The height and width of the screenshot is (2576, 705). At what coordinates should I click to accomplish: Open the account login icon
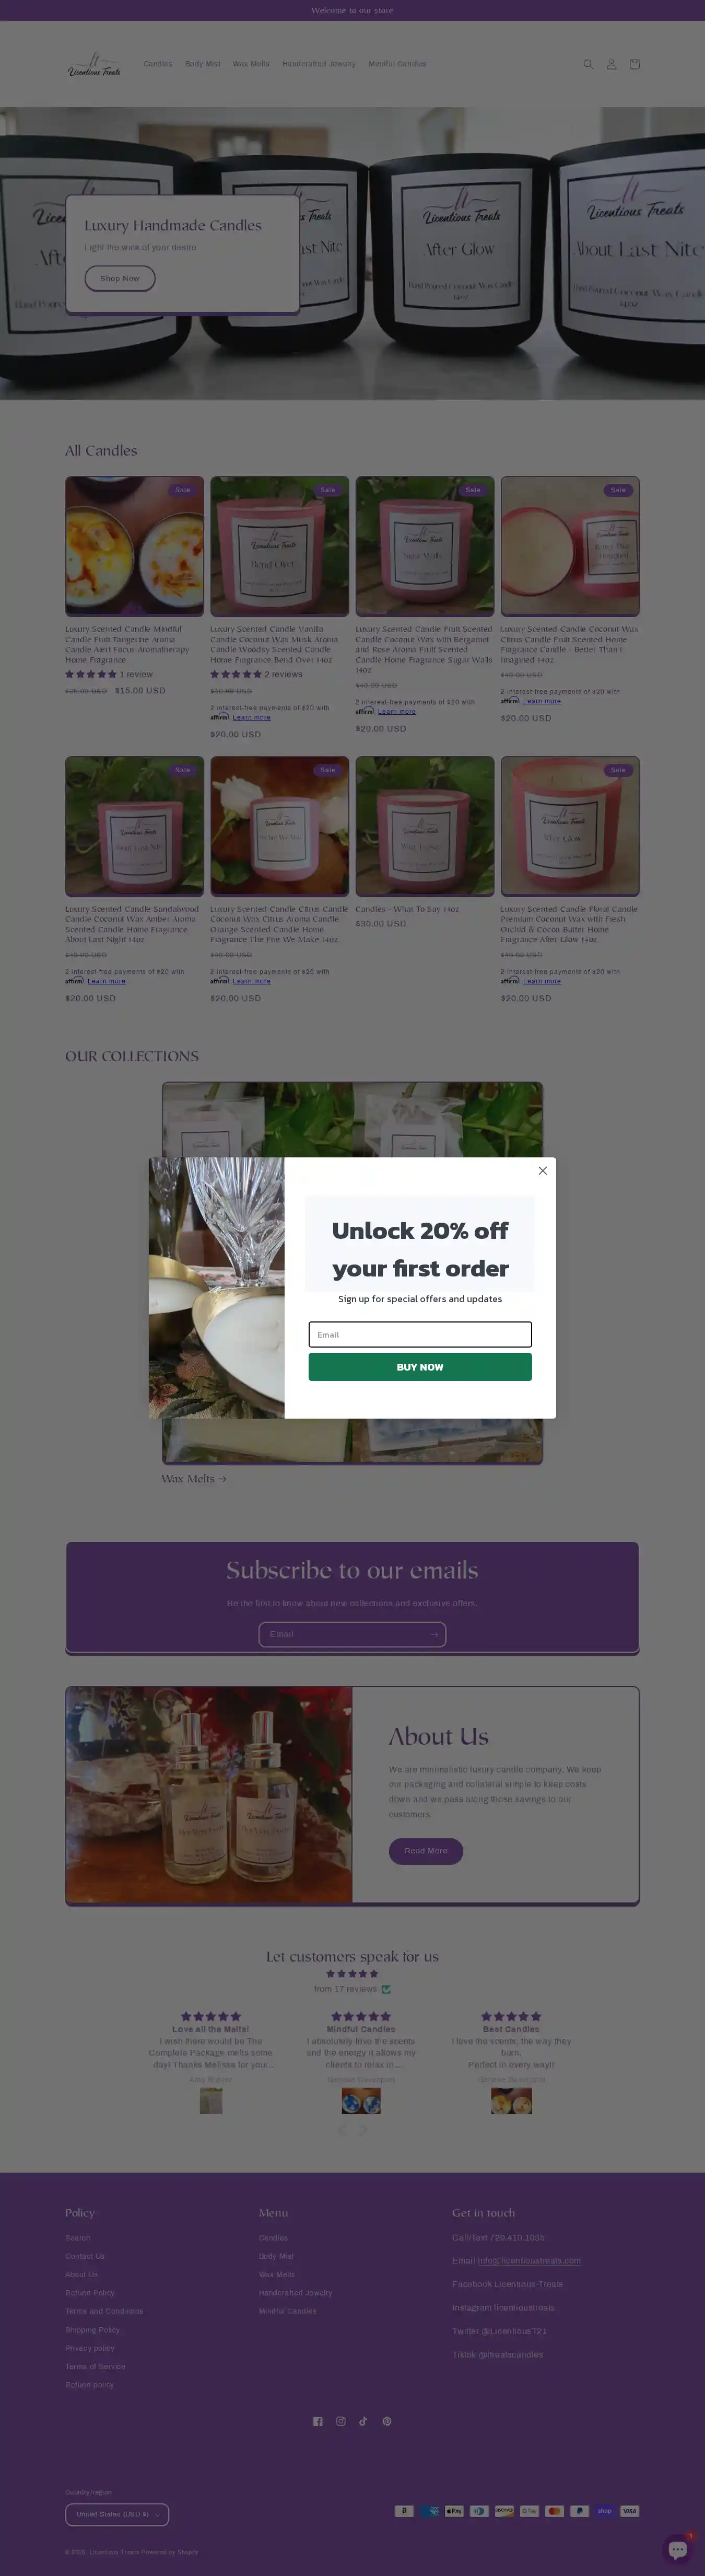(x=611, y=64)
